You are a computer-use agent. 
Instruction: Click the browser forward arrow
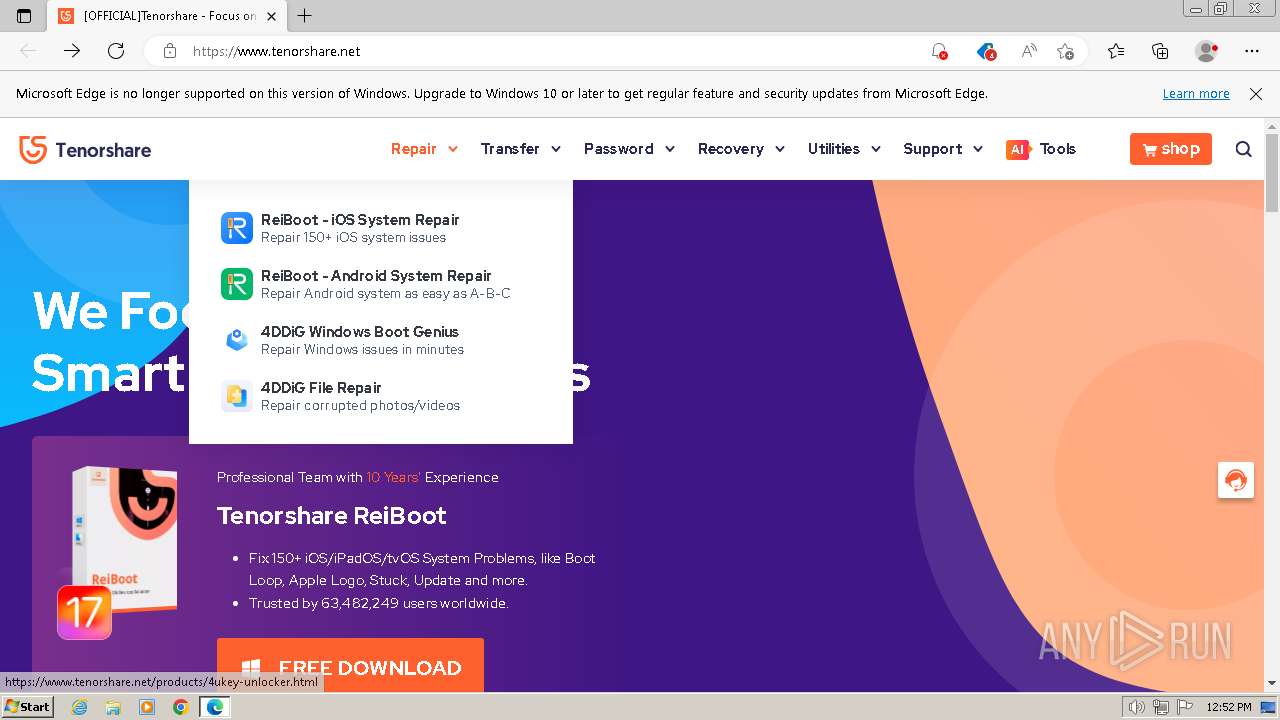coord(72,51)
